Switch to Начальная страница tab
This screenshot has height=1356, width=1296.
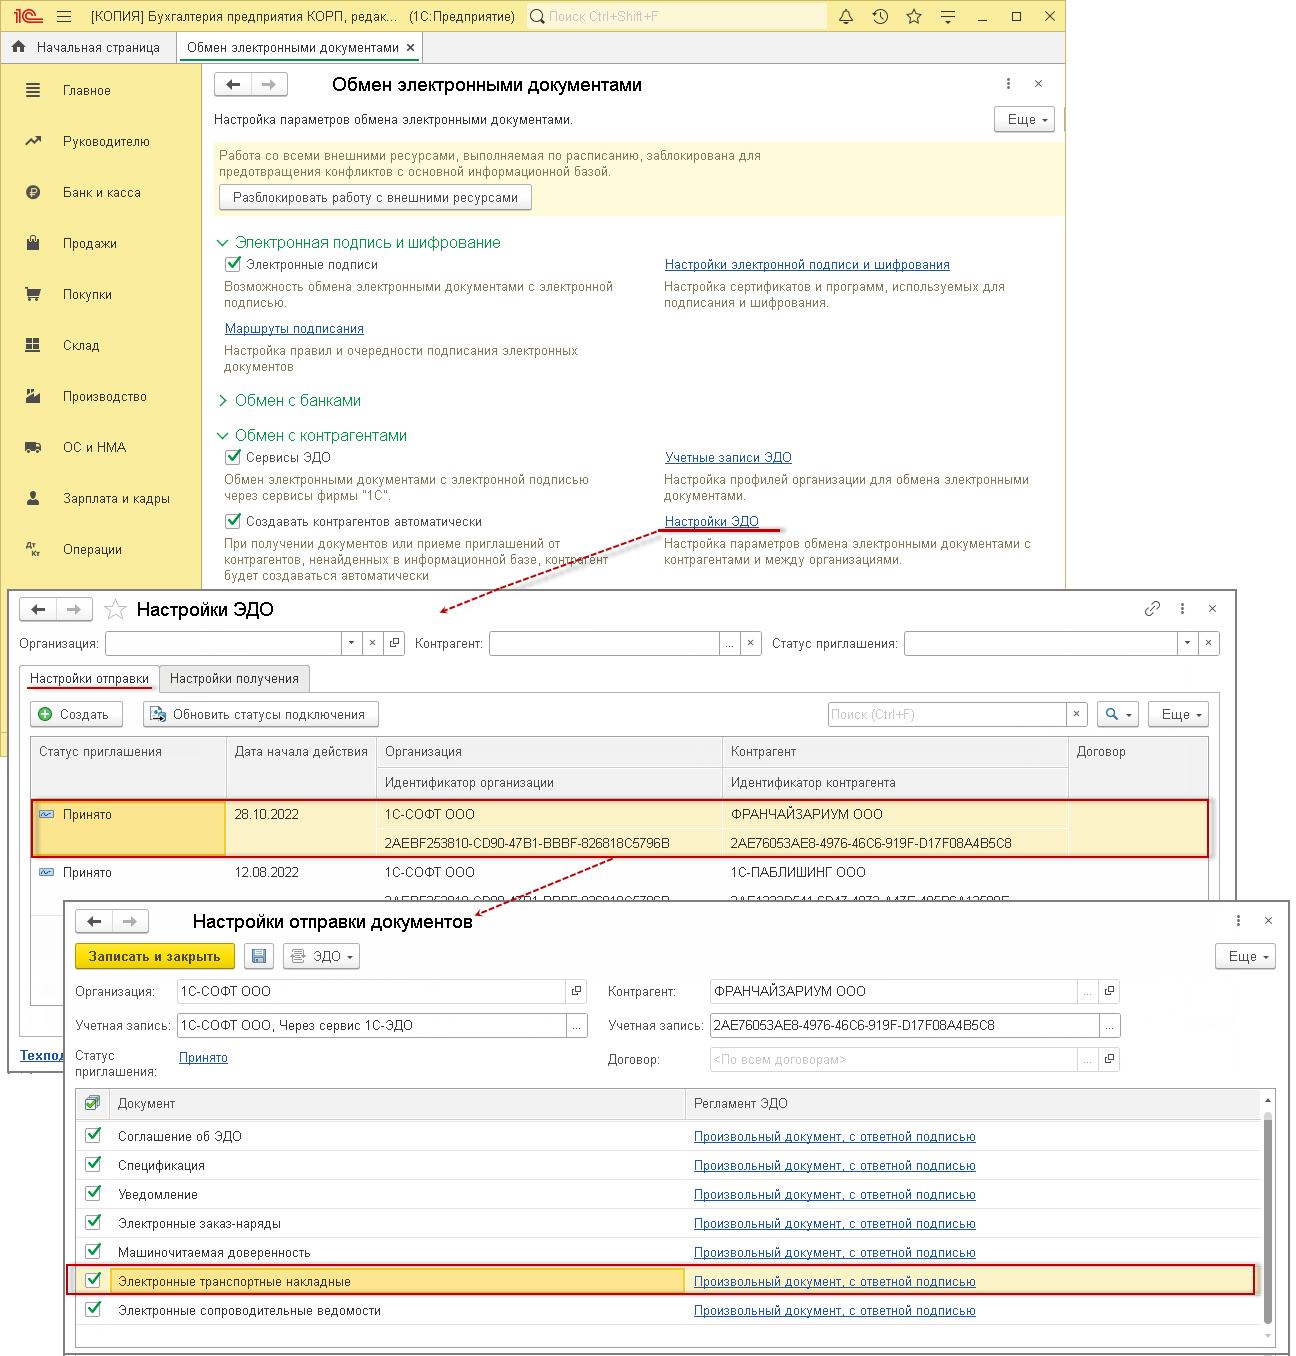tap(87, 47)
